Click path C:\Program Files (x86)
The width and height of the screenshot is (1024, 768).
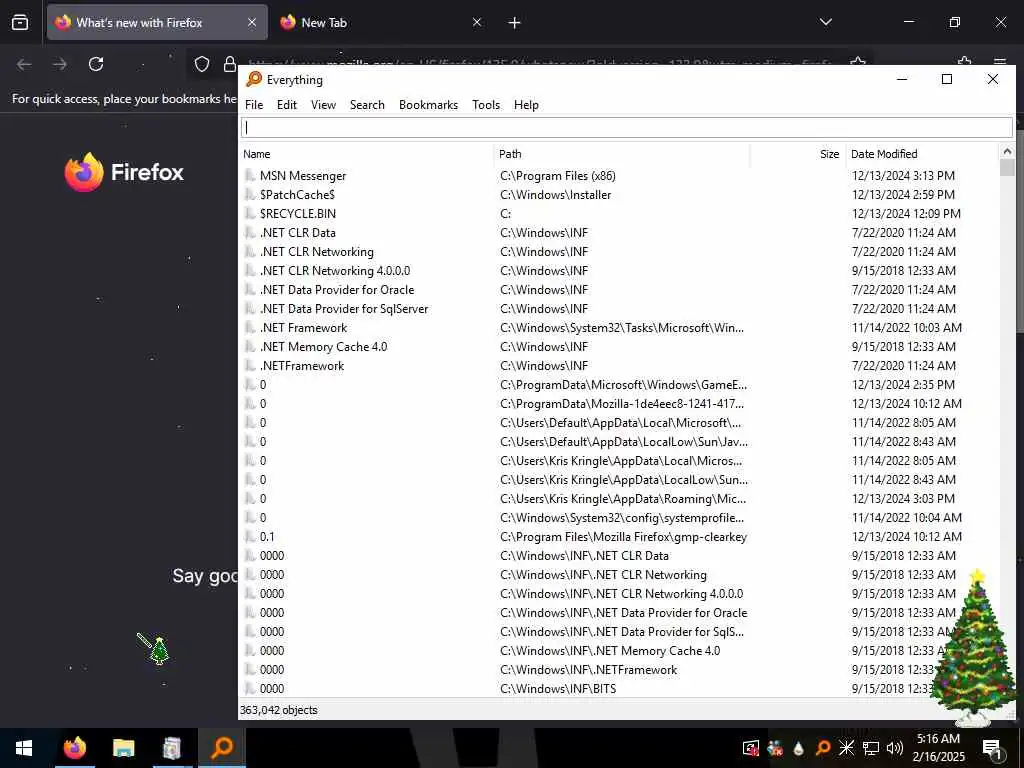click(x=558, y=176)
